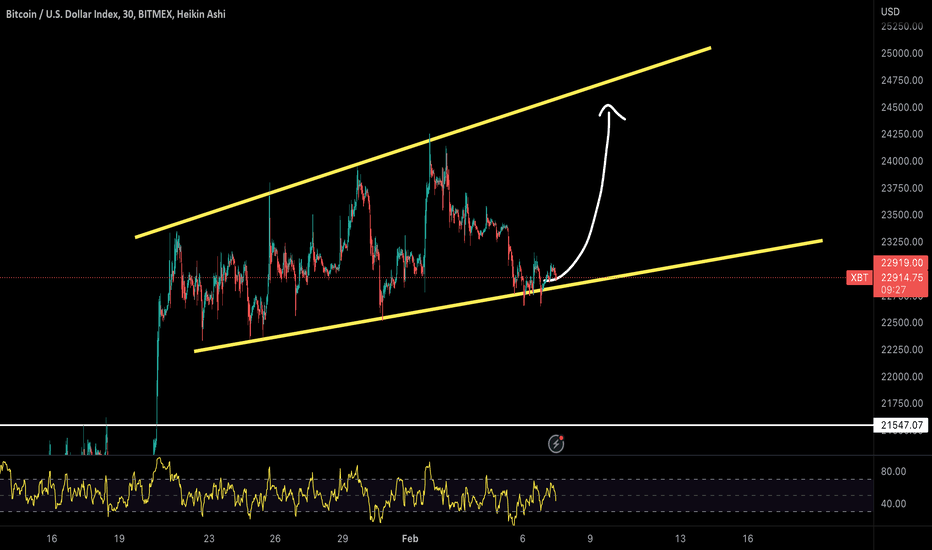This screenshot has height=550, width=932.
Task: Click the 09:27 countdown timer label
Action: pos(893,290)
